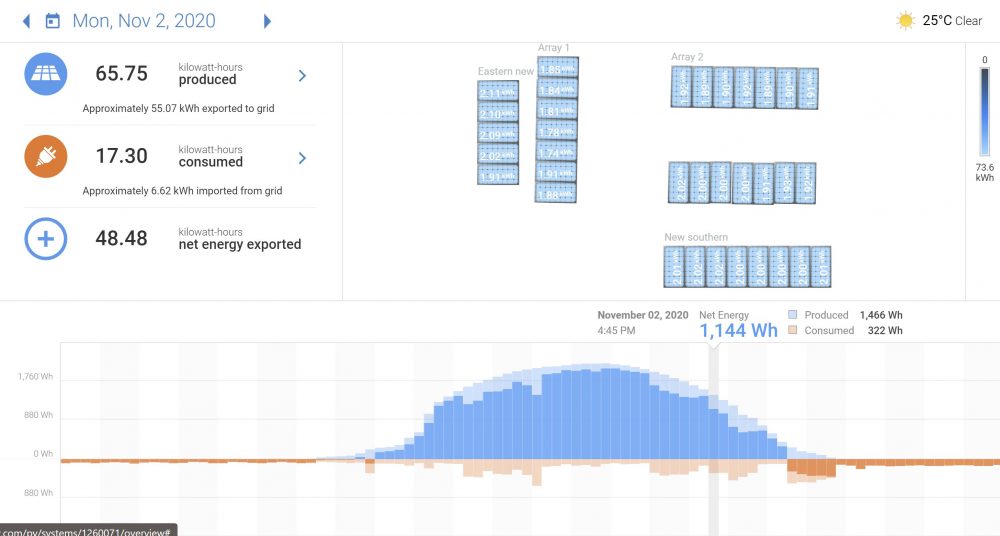The image size is (1000, 536).
Task: Click the orange plug consumed icon
Action: 46,156
